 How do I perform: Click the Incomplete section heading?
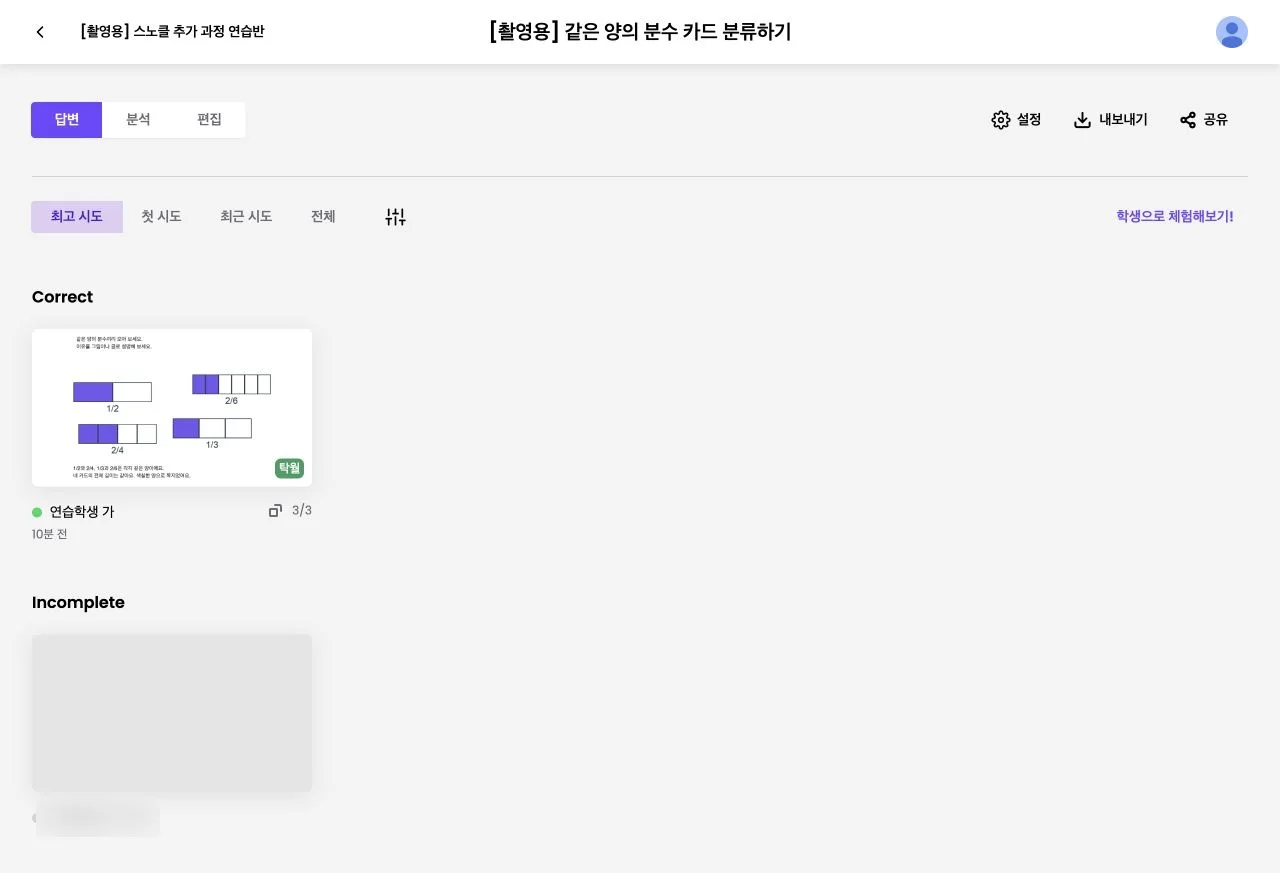tap(78, 602)
